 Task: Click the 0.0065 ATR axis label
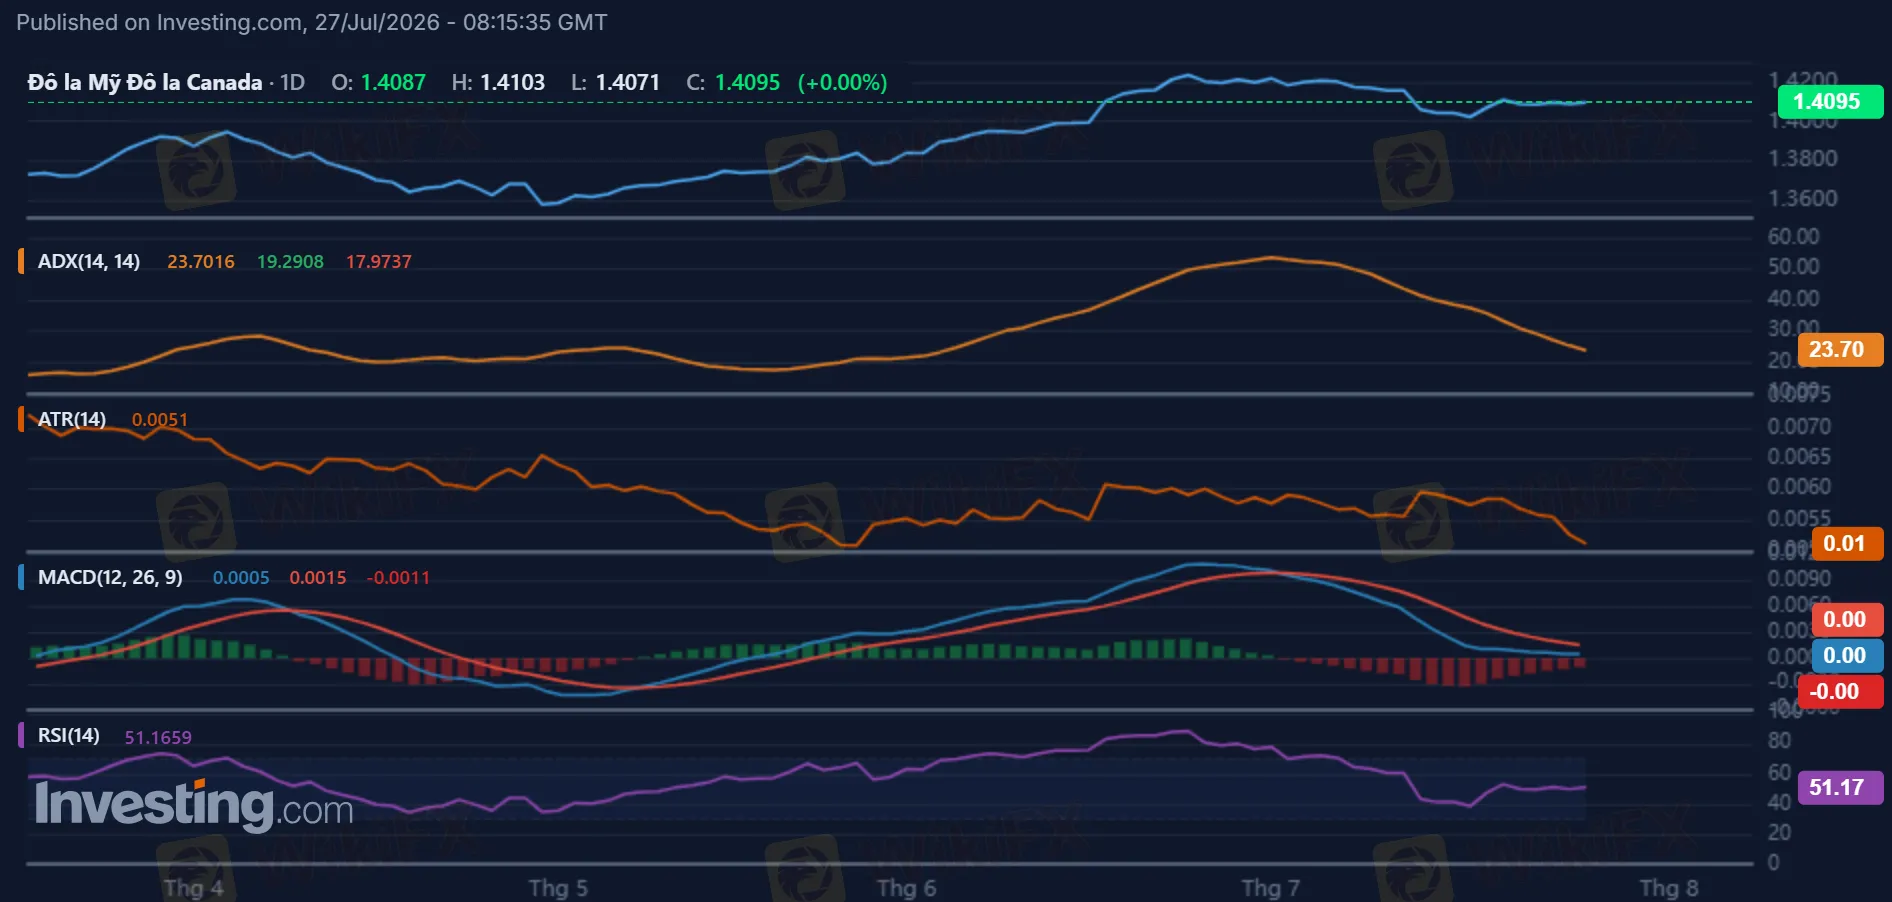pyautogui.click(x=1800, y=456)
